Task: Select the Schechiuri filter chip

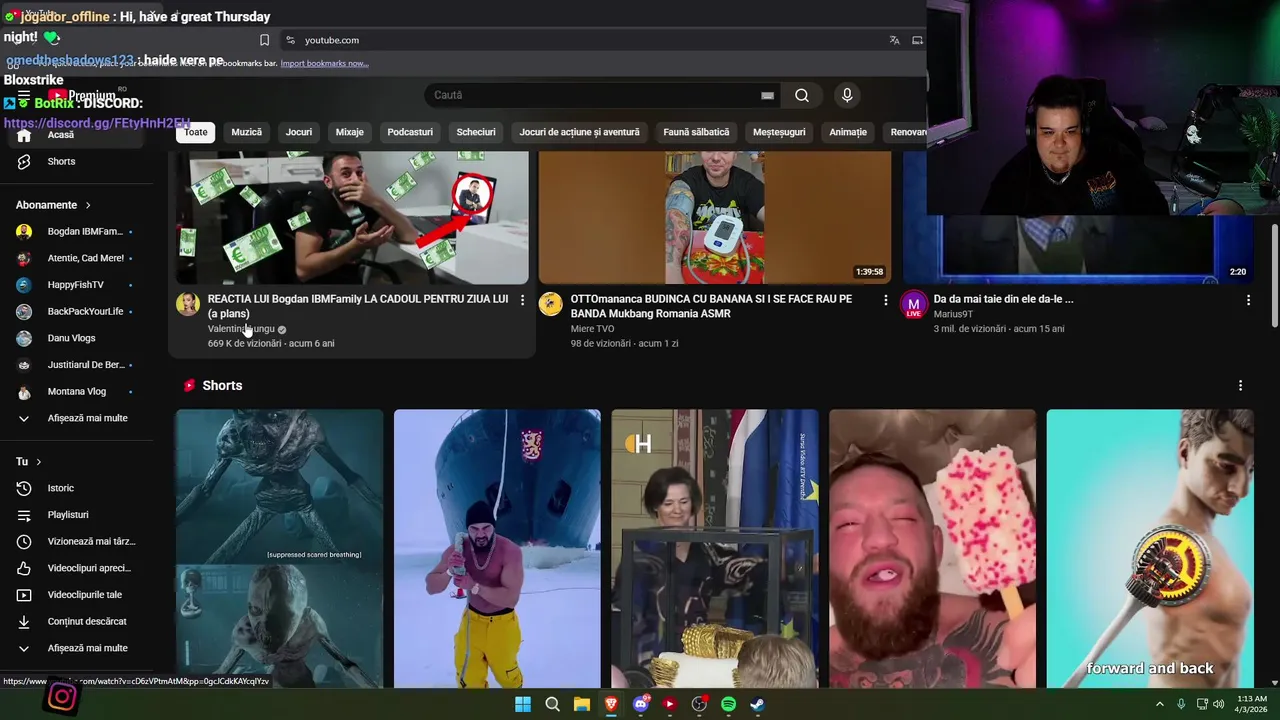Action: click(476, 132)
